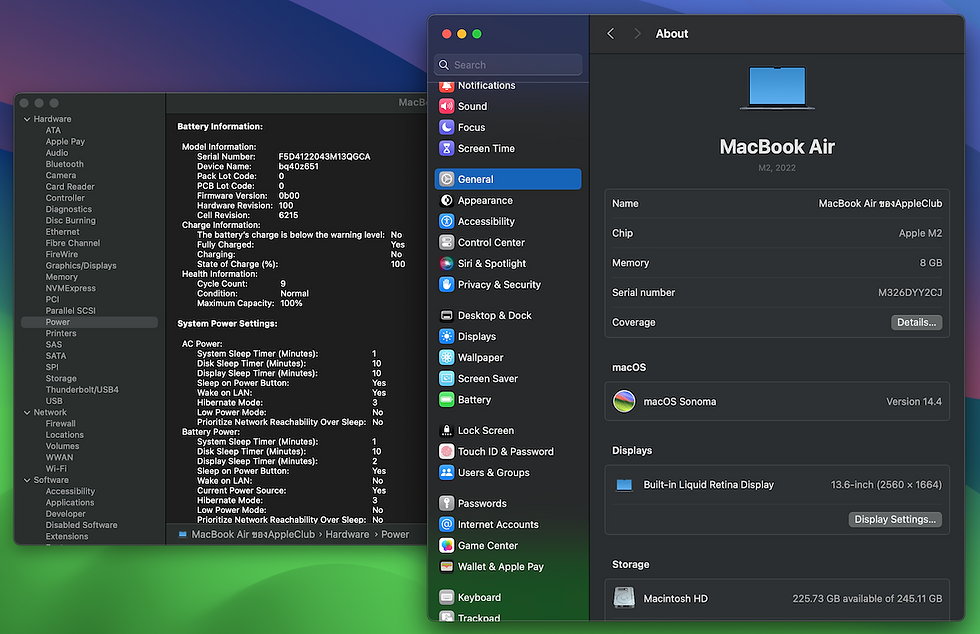Open Touch ID & Password fingerprint icon
Screen dimensions: 980x634
pyautogui.click(x=446, y=451)
